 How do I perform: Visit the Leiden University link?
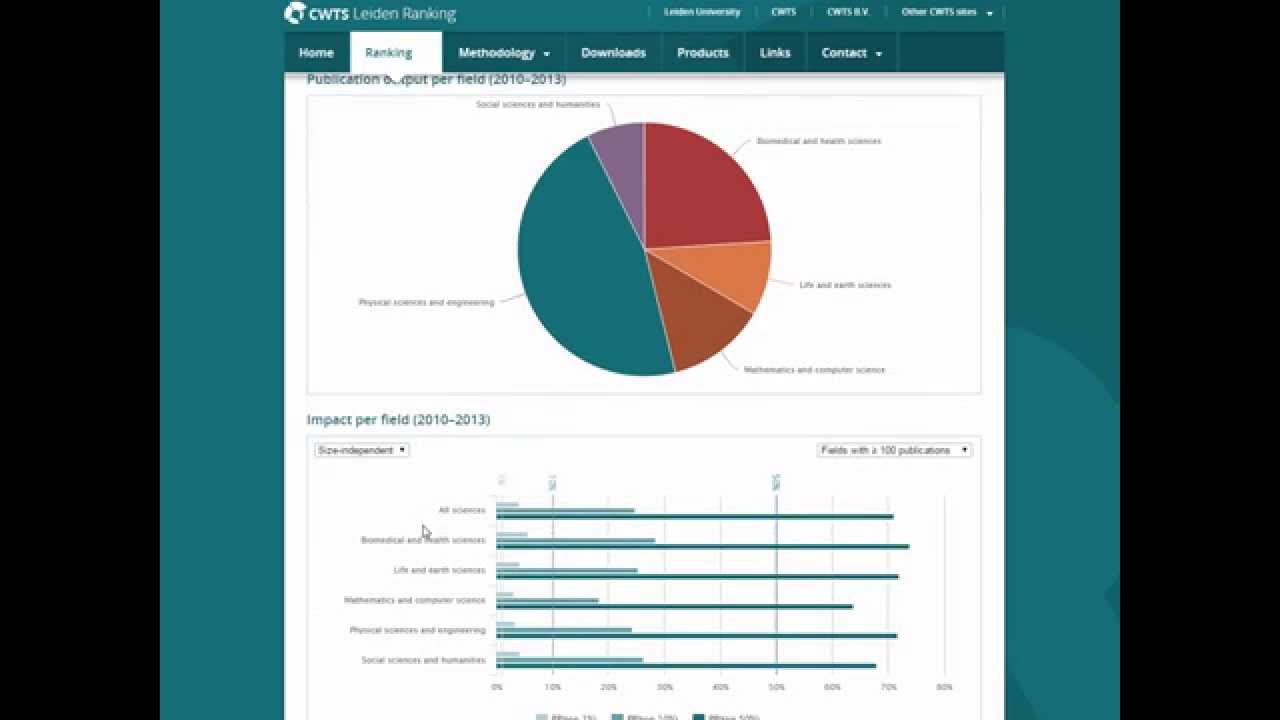point(702,12)
